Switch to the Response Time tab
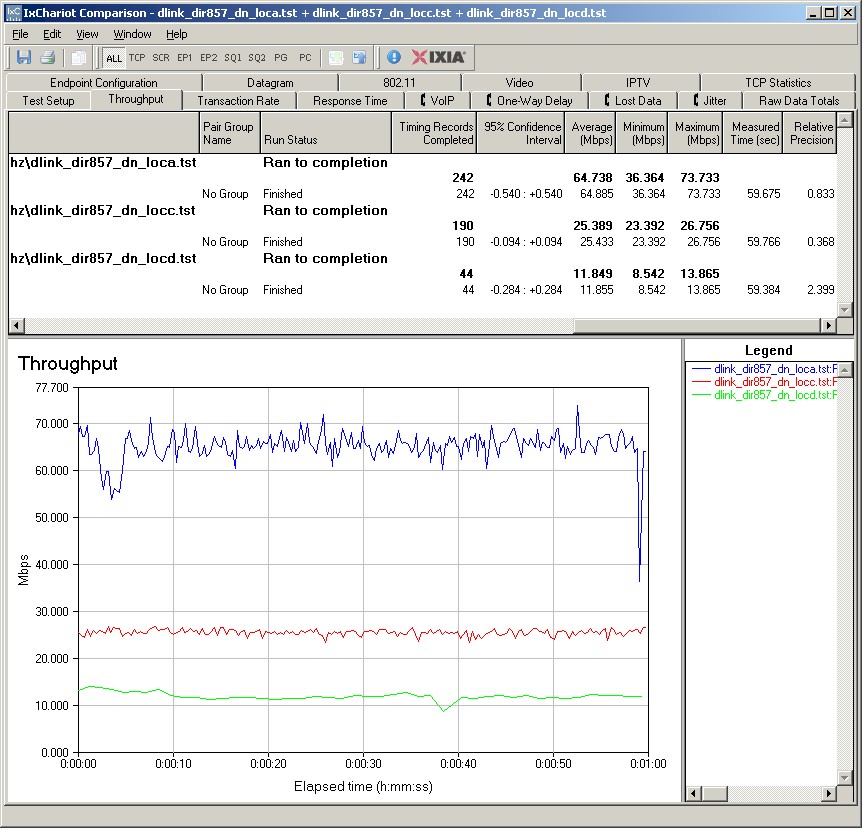862x828 pixels. (350, 101)
